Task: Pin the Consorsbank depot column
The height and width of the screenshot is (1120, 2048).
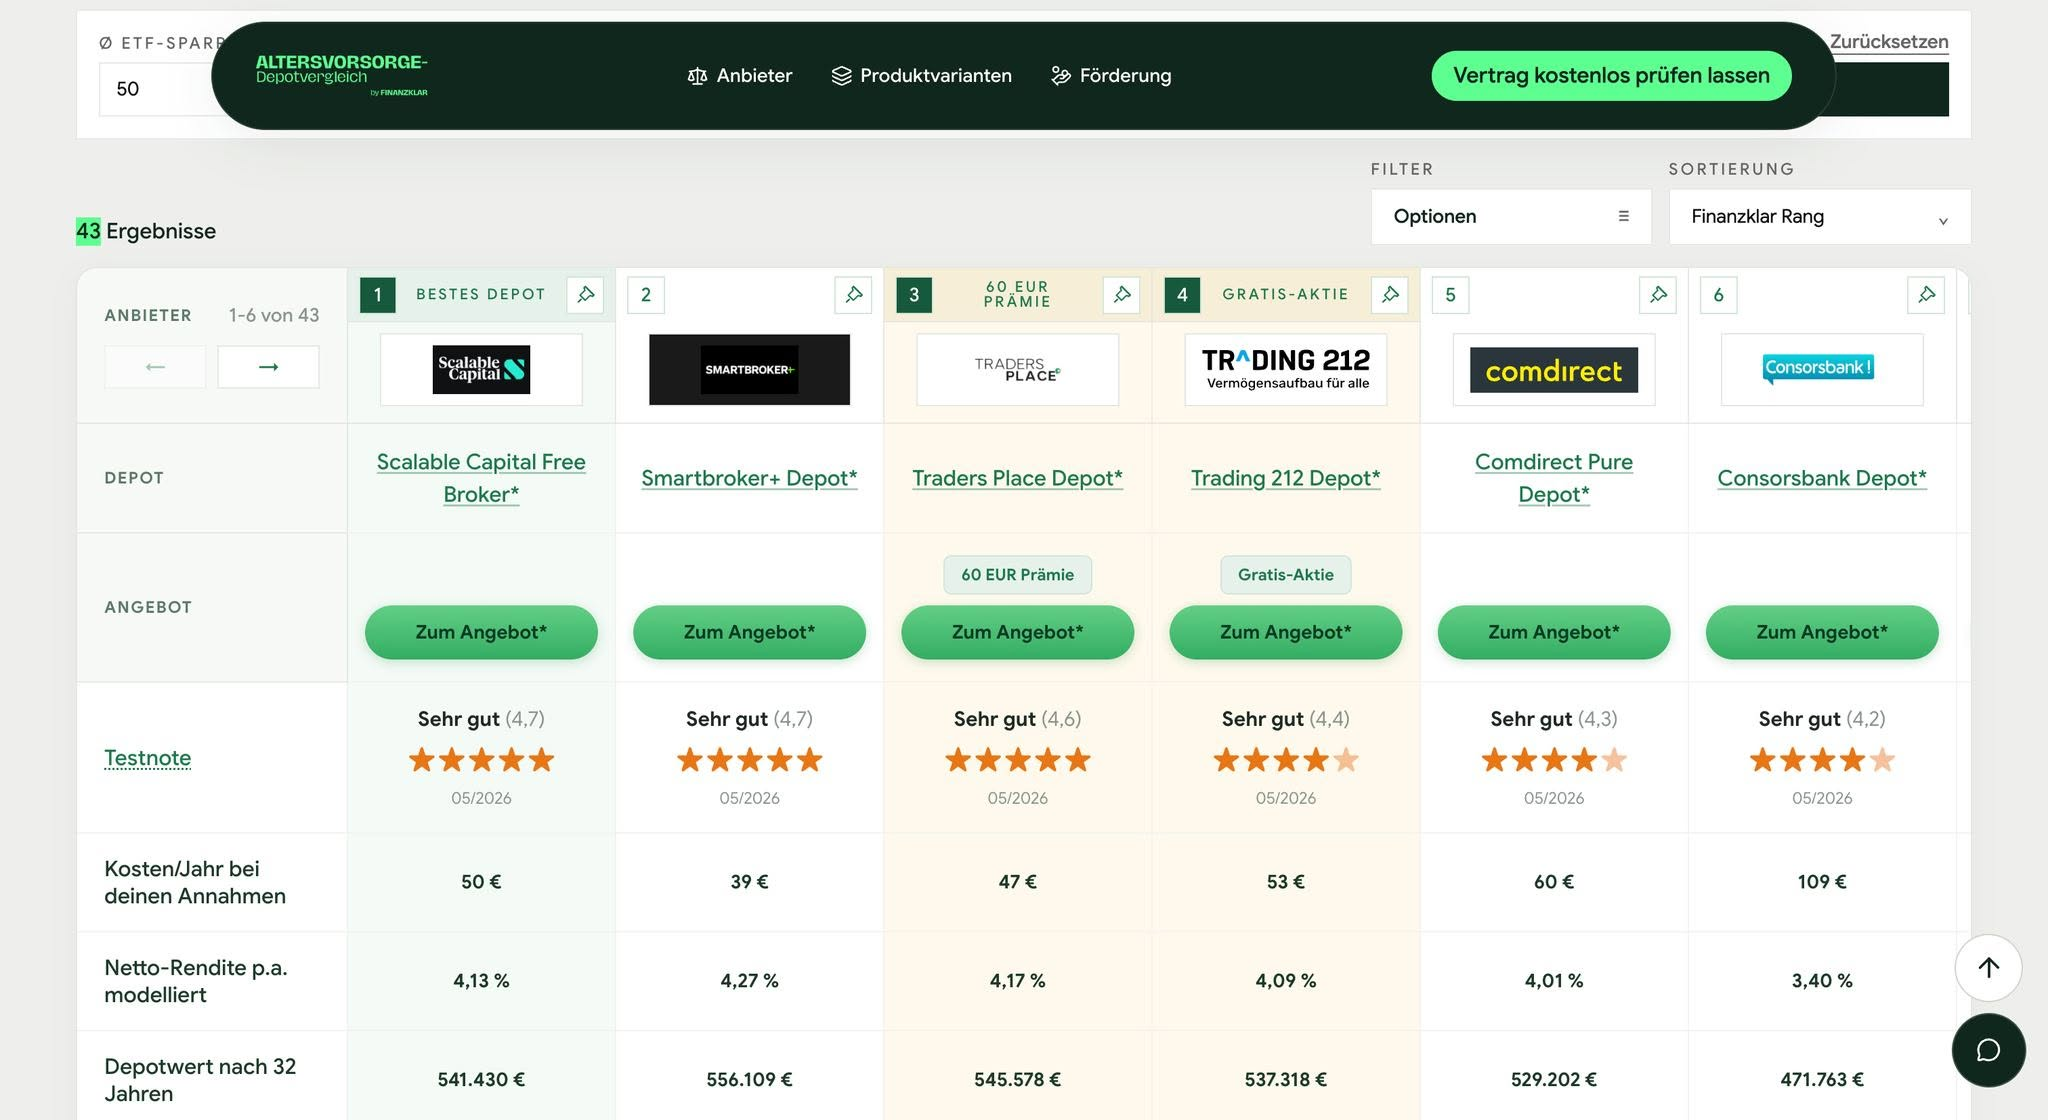Action: click(1925, 295)
